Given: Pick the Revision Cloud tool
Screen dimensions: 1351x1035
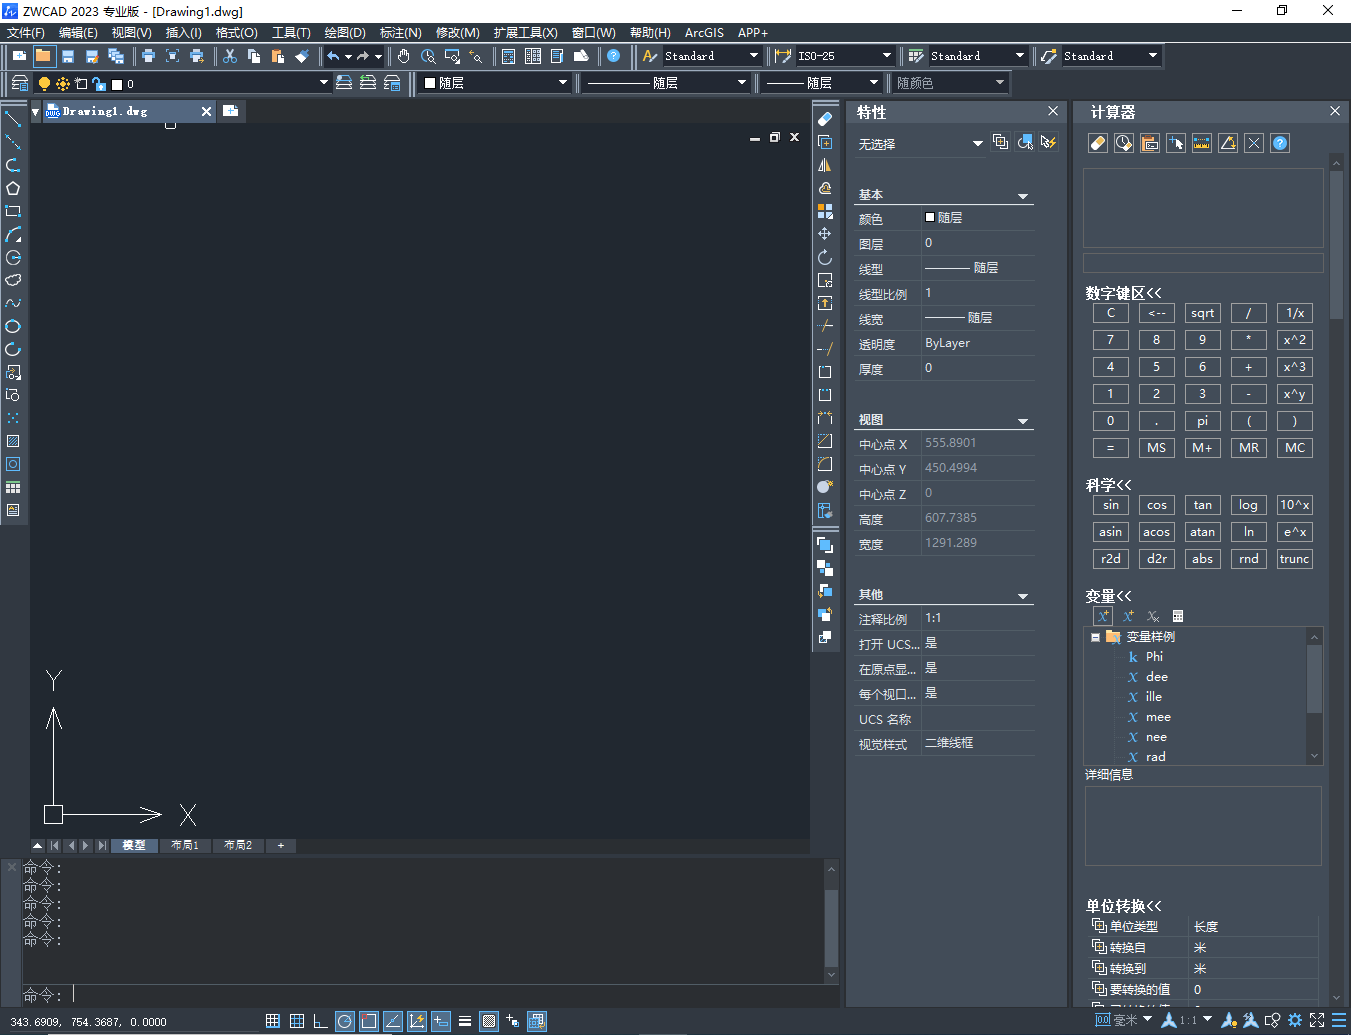Looking at the screenshot, I should [x=13, y=280].
